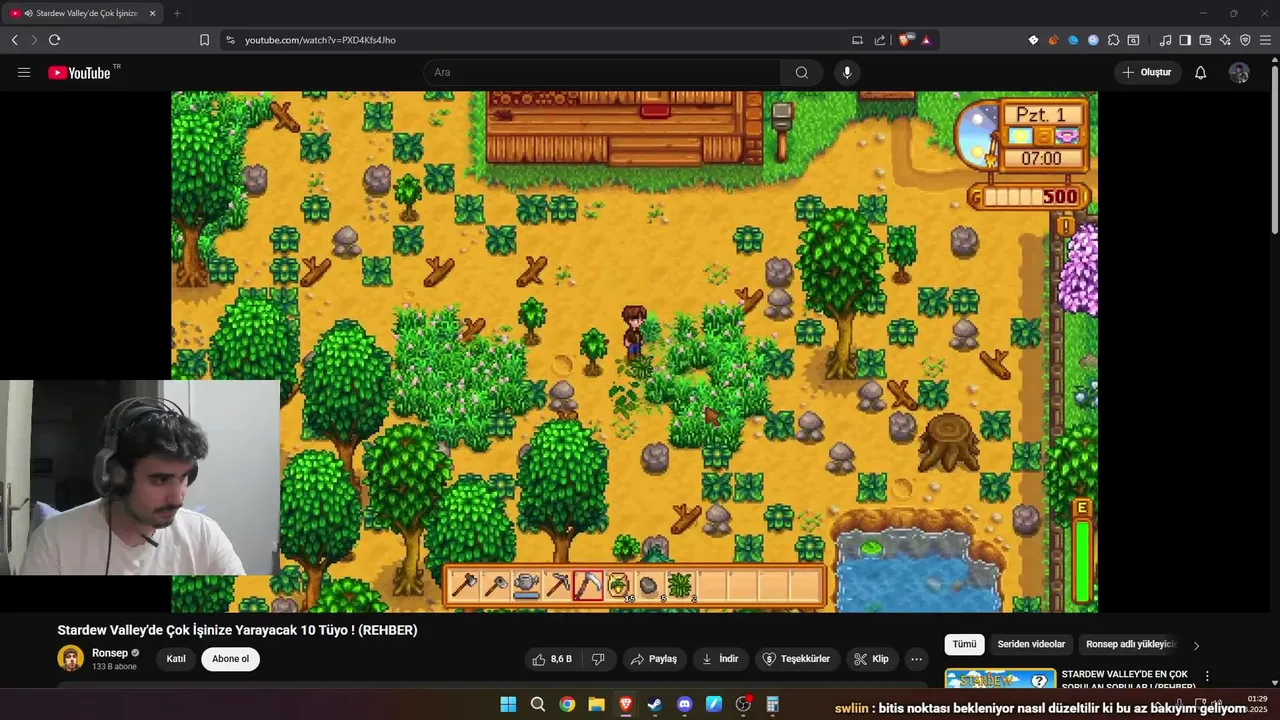Toggle the browser sidebar panel
This screenshot has width=1280, height=720.
[1185, 40]
